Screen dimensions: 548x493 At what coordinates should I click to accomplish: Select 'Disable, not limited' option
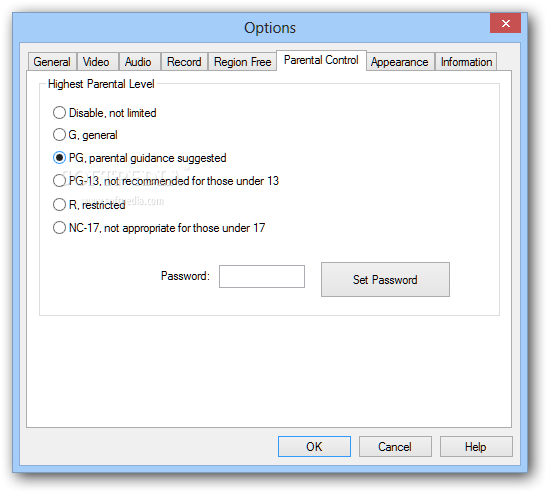104,113
